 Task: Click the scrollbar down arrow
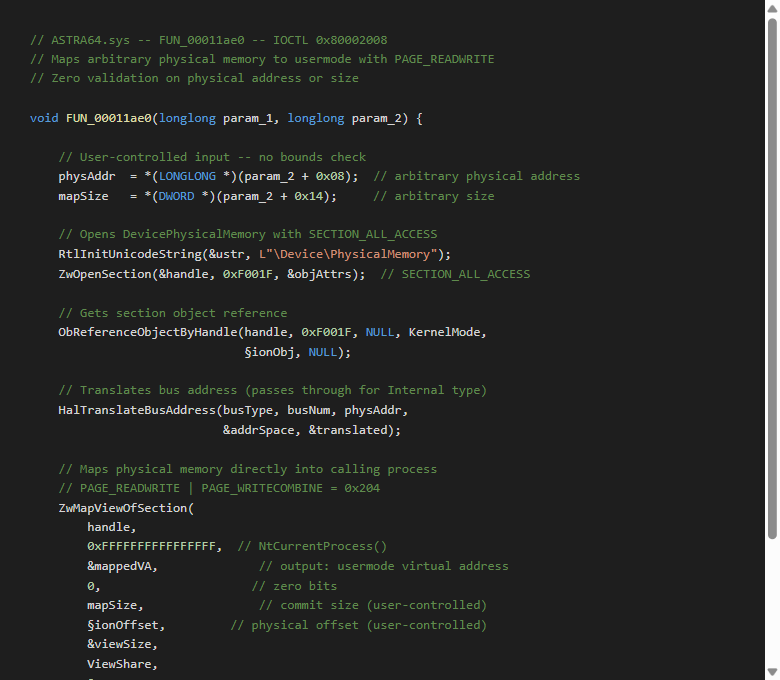point(772,673)
